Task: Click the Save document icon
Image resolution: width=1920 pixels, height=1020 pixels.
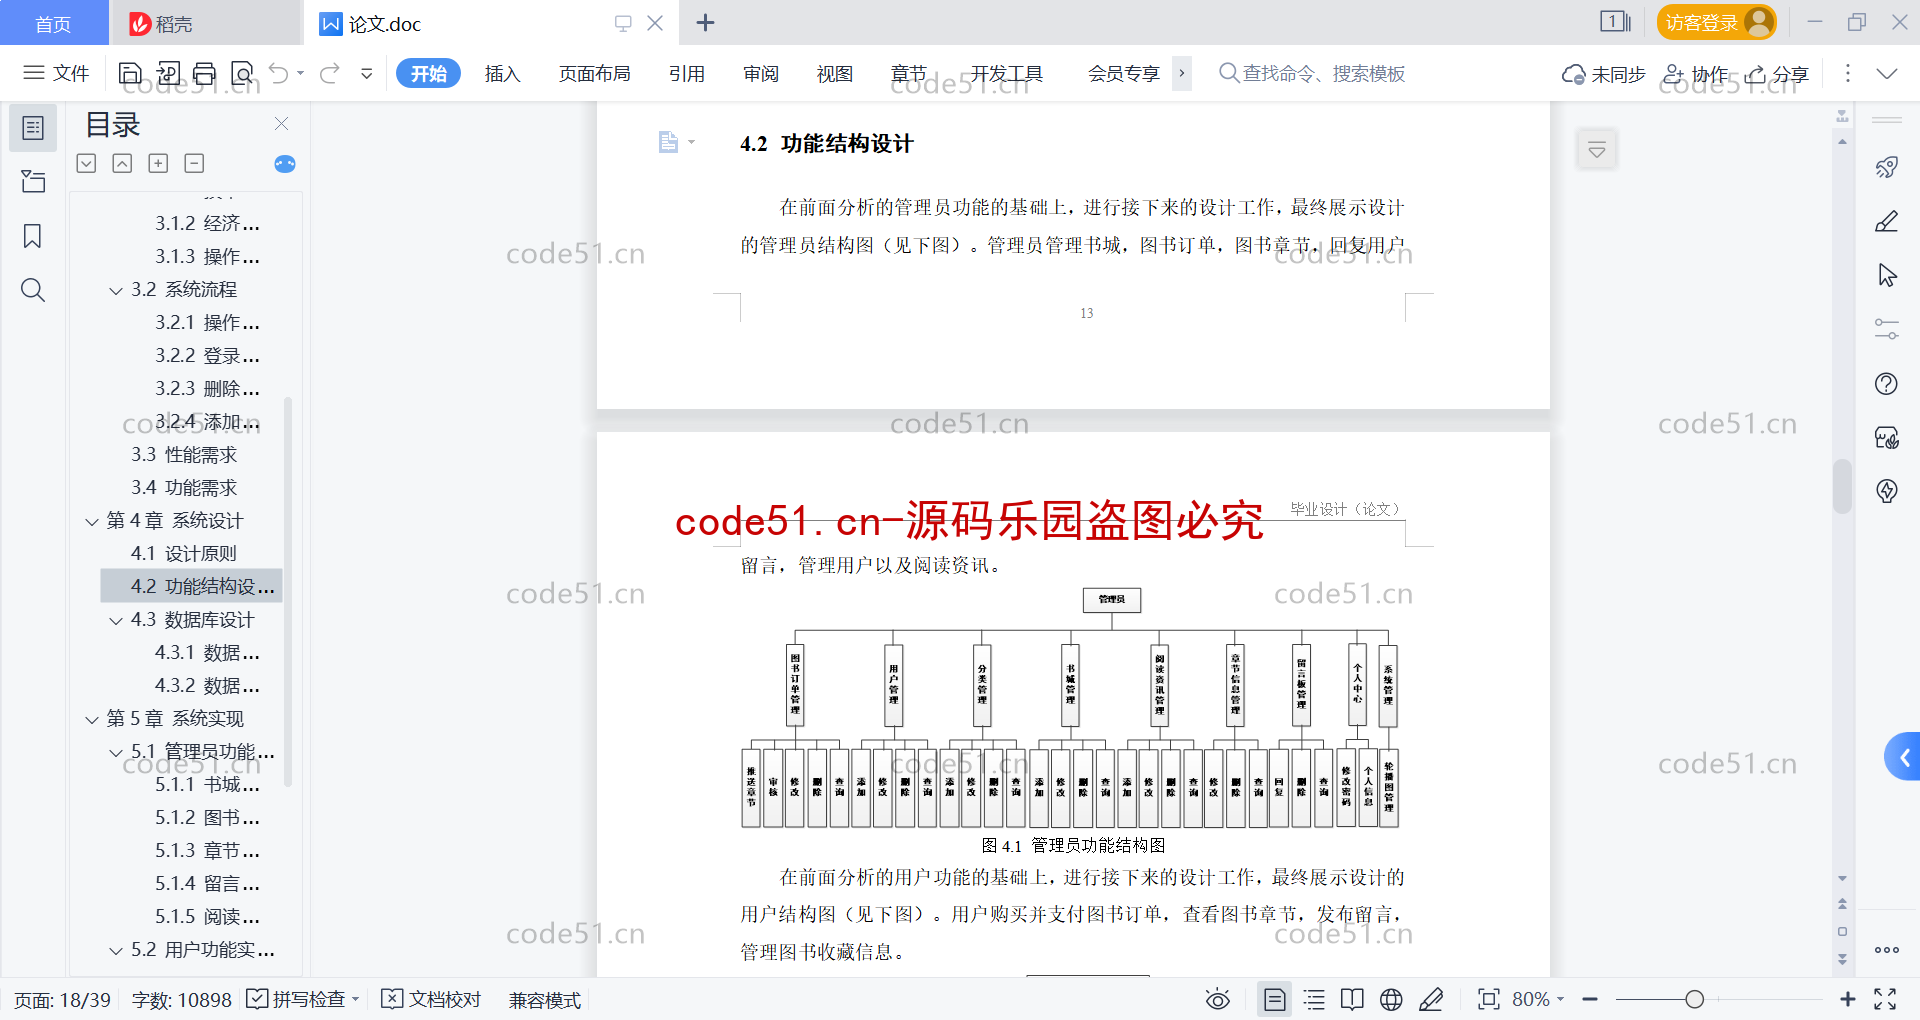Action: pos(130,73)
